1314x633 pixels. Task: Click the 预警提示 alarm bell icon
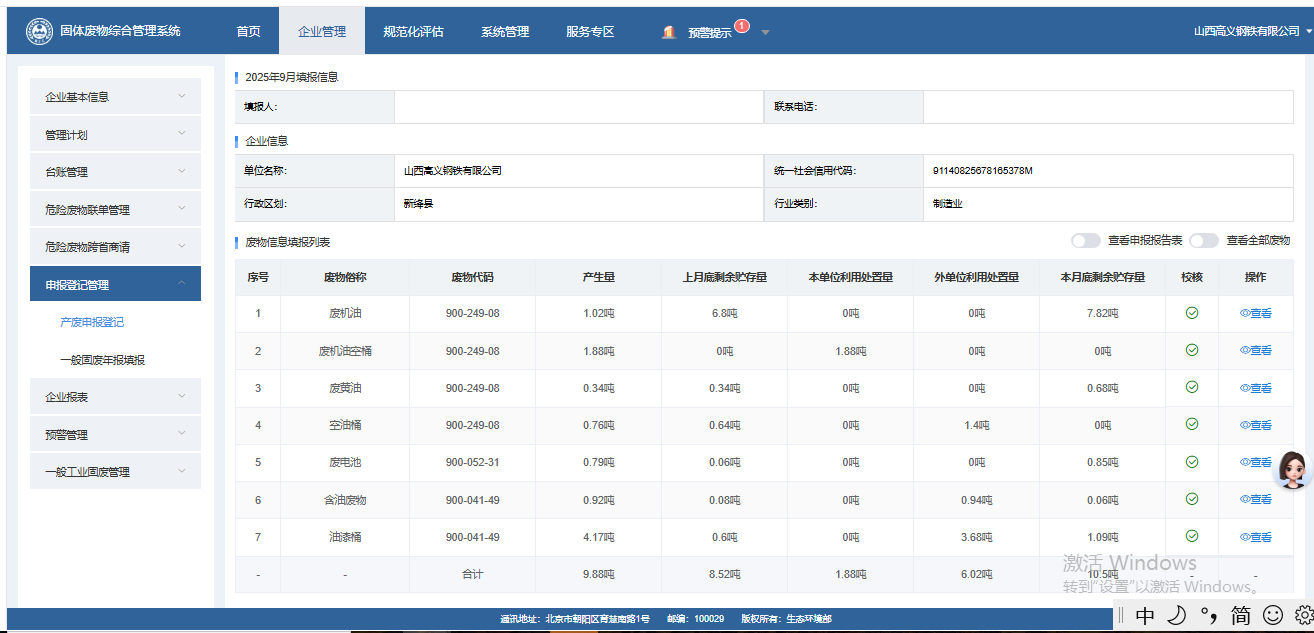tap(669, 32)
